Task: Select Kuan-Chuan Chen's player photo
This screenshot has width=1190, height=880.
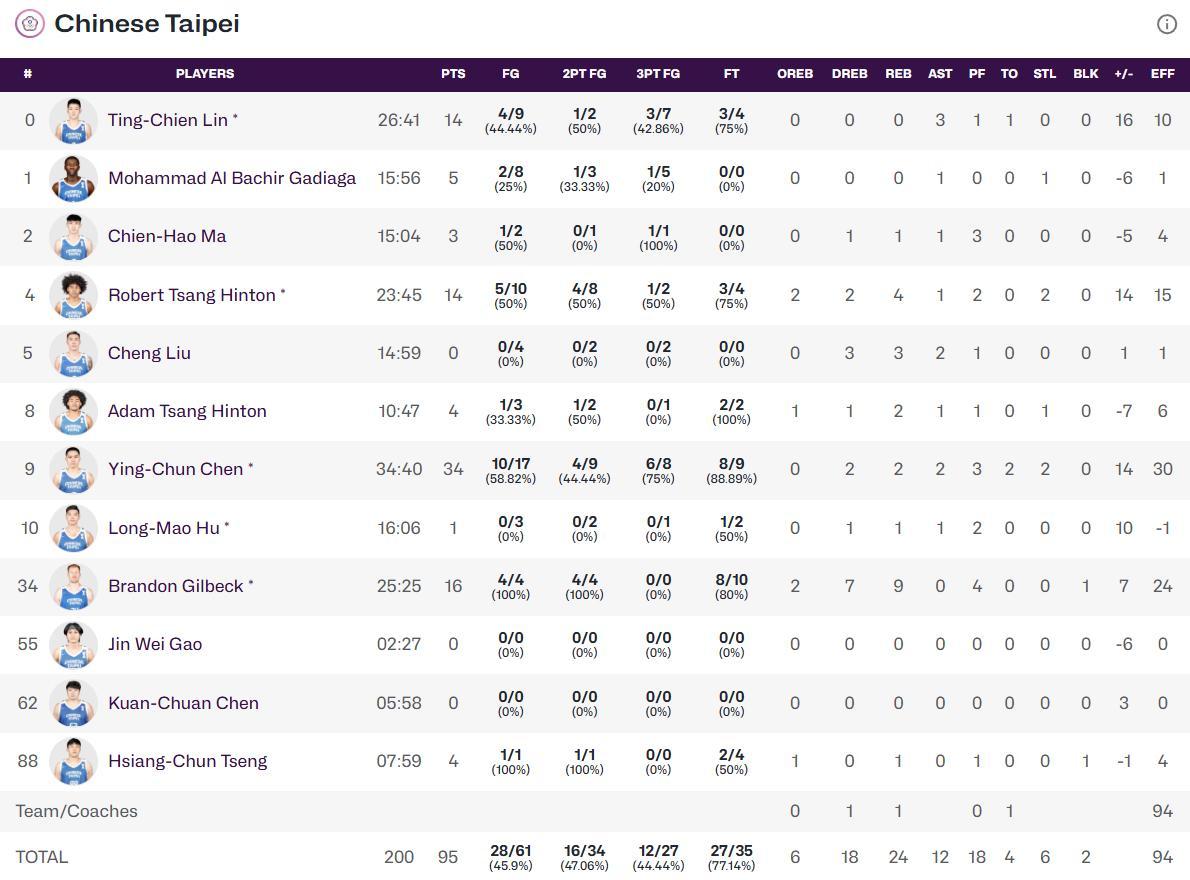Action: (x=74, y=703)
